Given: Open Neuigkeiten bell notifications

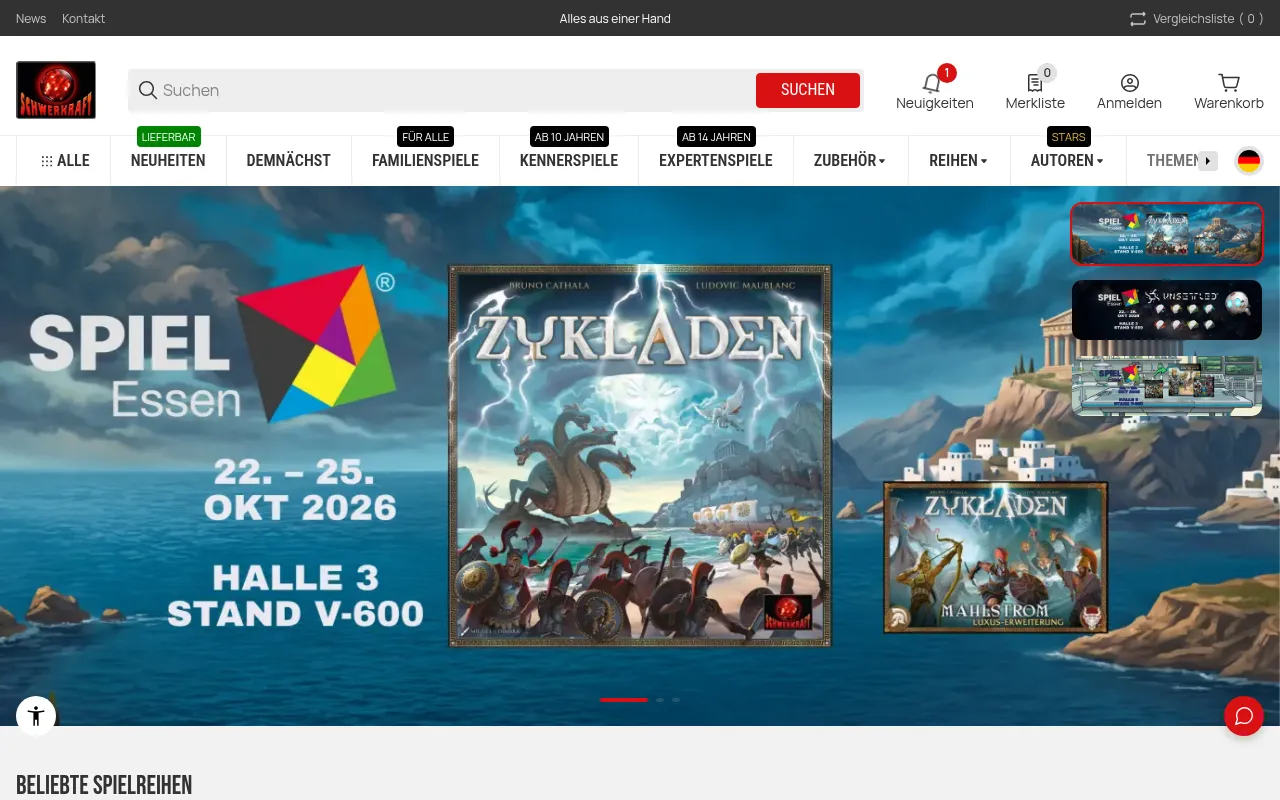Looking at the screenshot, I should click(x=934, y=89).
